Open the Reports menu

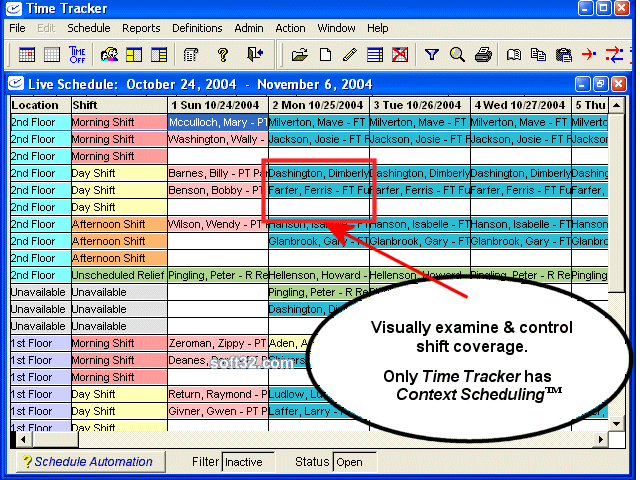click(141, 28)
